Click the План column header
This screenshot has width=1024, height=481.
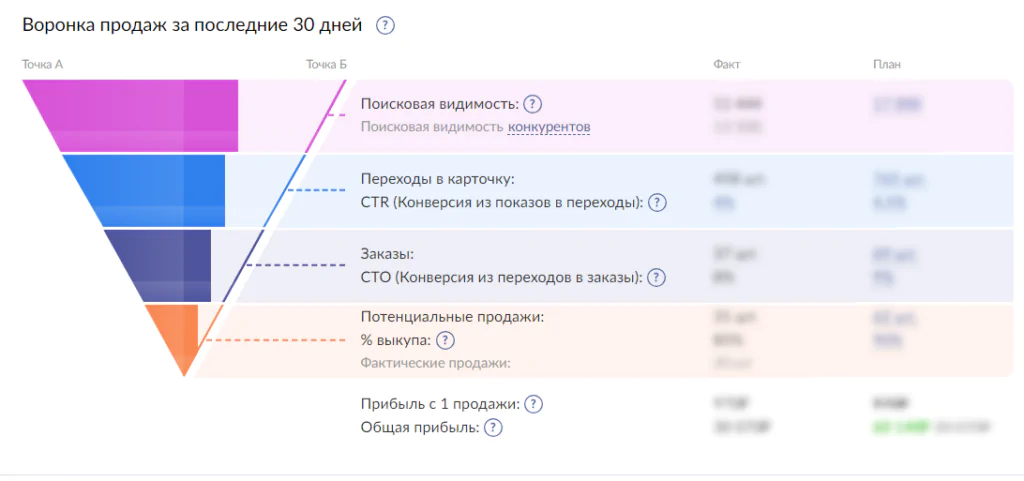(x=887, y=65)
